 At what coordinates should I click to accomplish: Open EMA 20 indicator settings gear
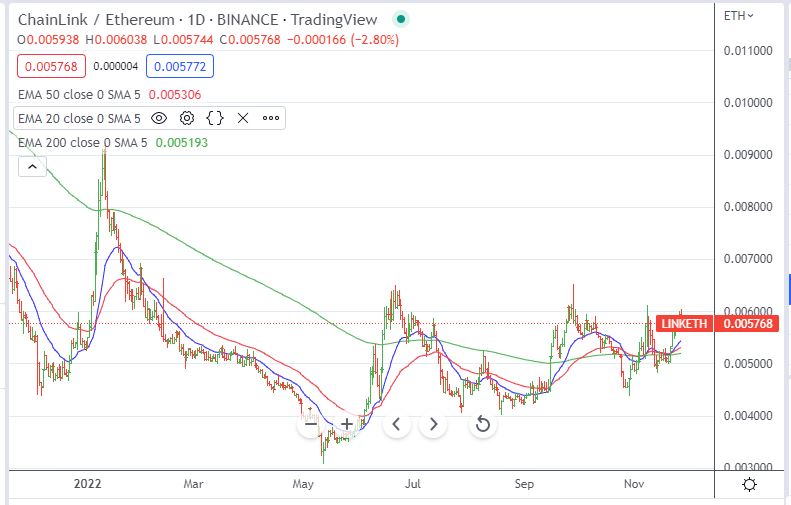pyautogui.click(x=187, y=119)
